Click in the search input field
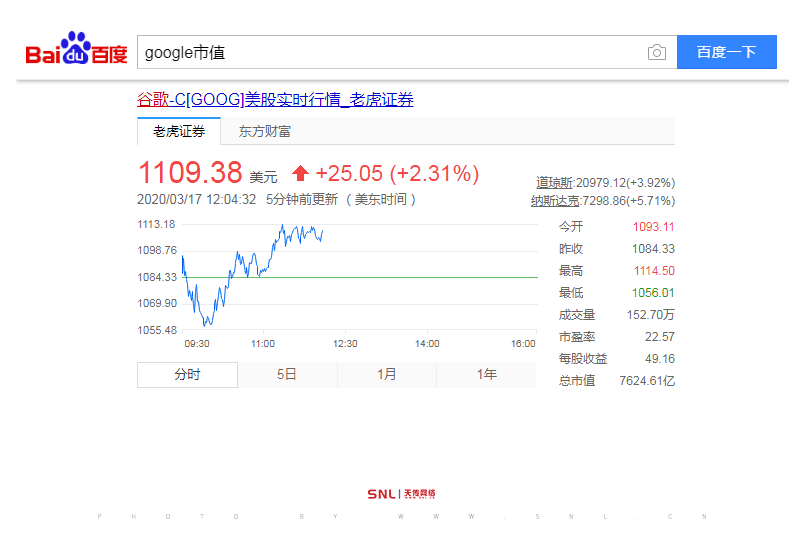The height and width of the screenshot is (533, 800). (390, 53)
